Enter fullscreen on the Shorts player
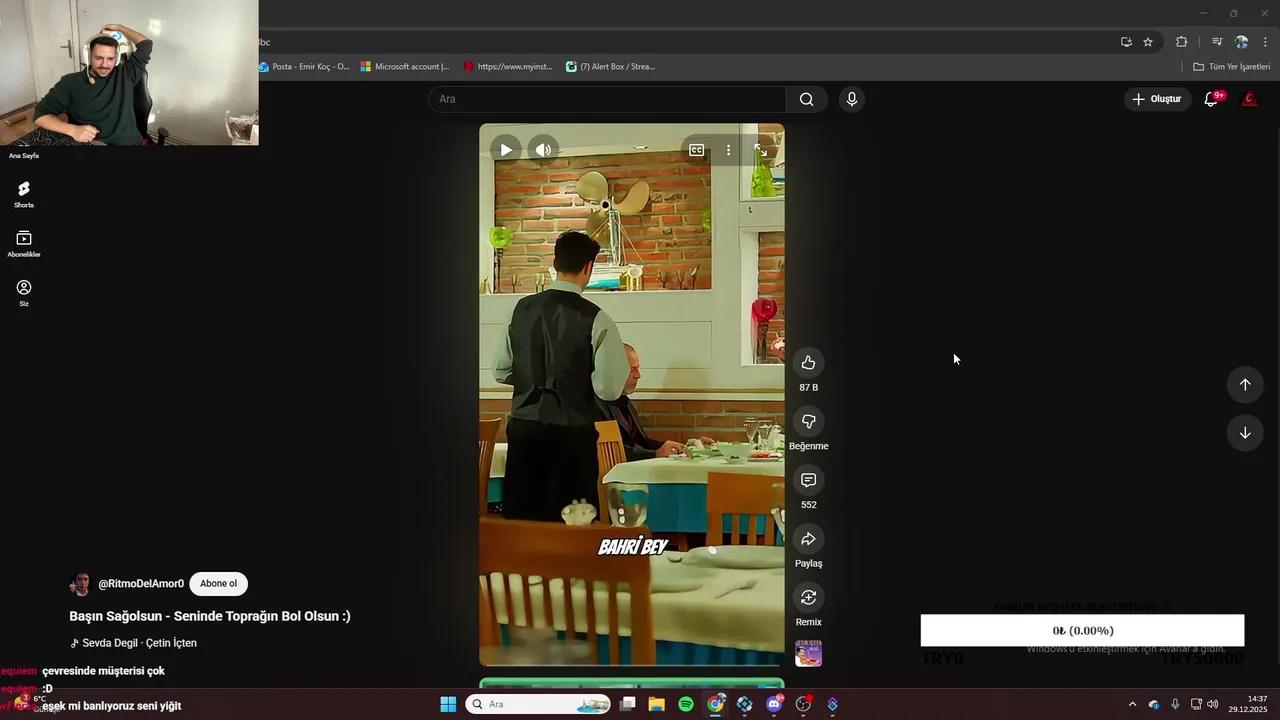This screenshot has width=1280, height=720. pos(761,150)
